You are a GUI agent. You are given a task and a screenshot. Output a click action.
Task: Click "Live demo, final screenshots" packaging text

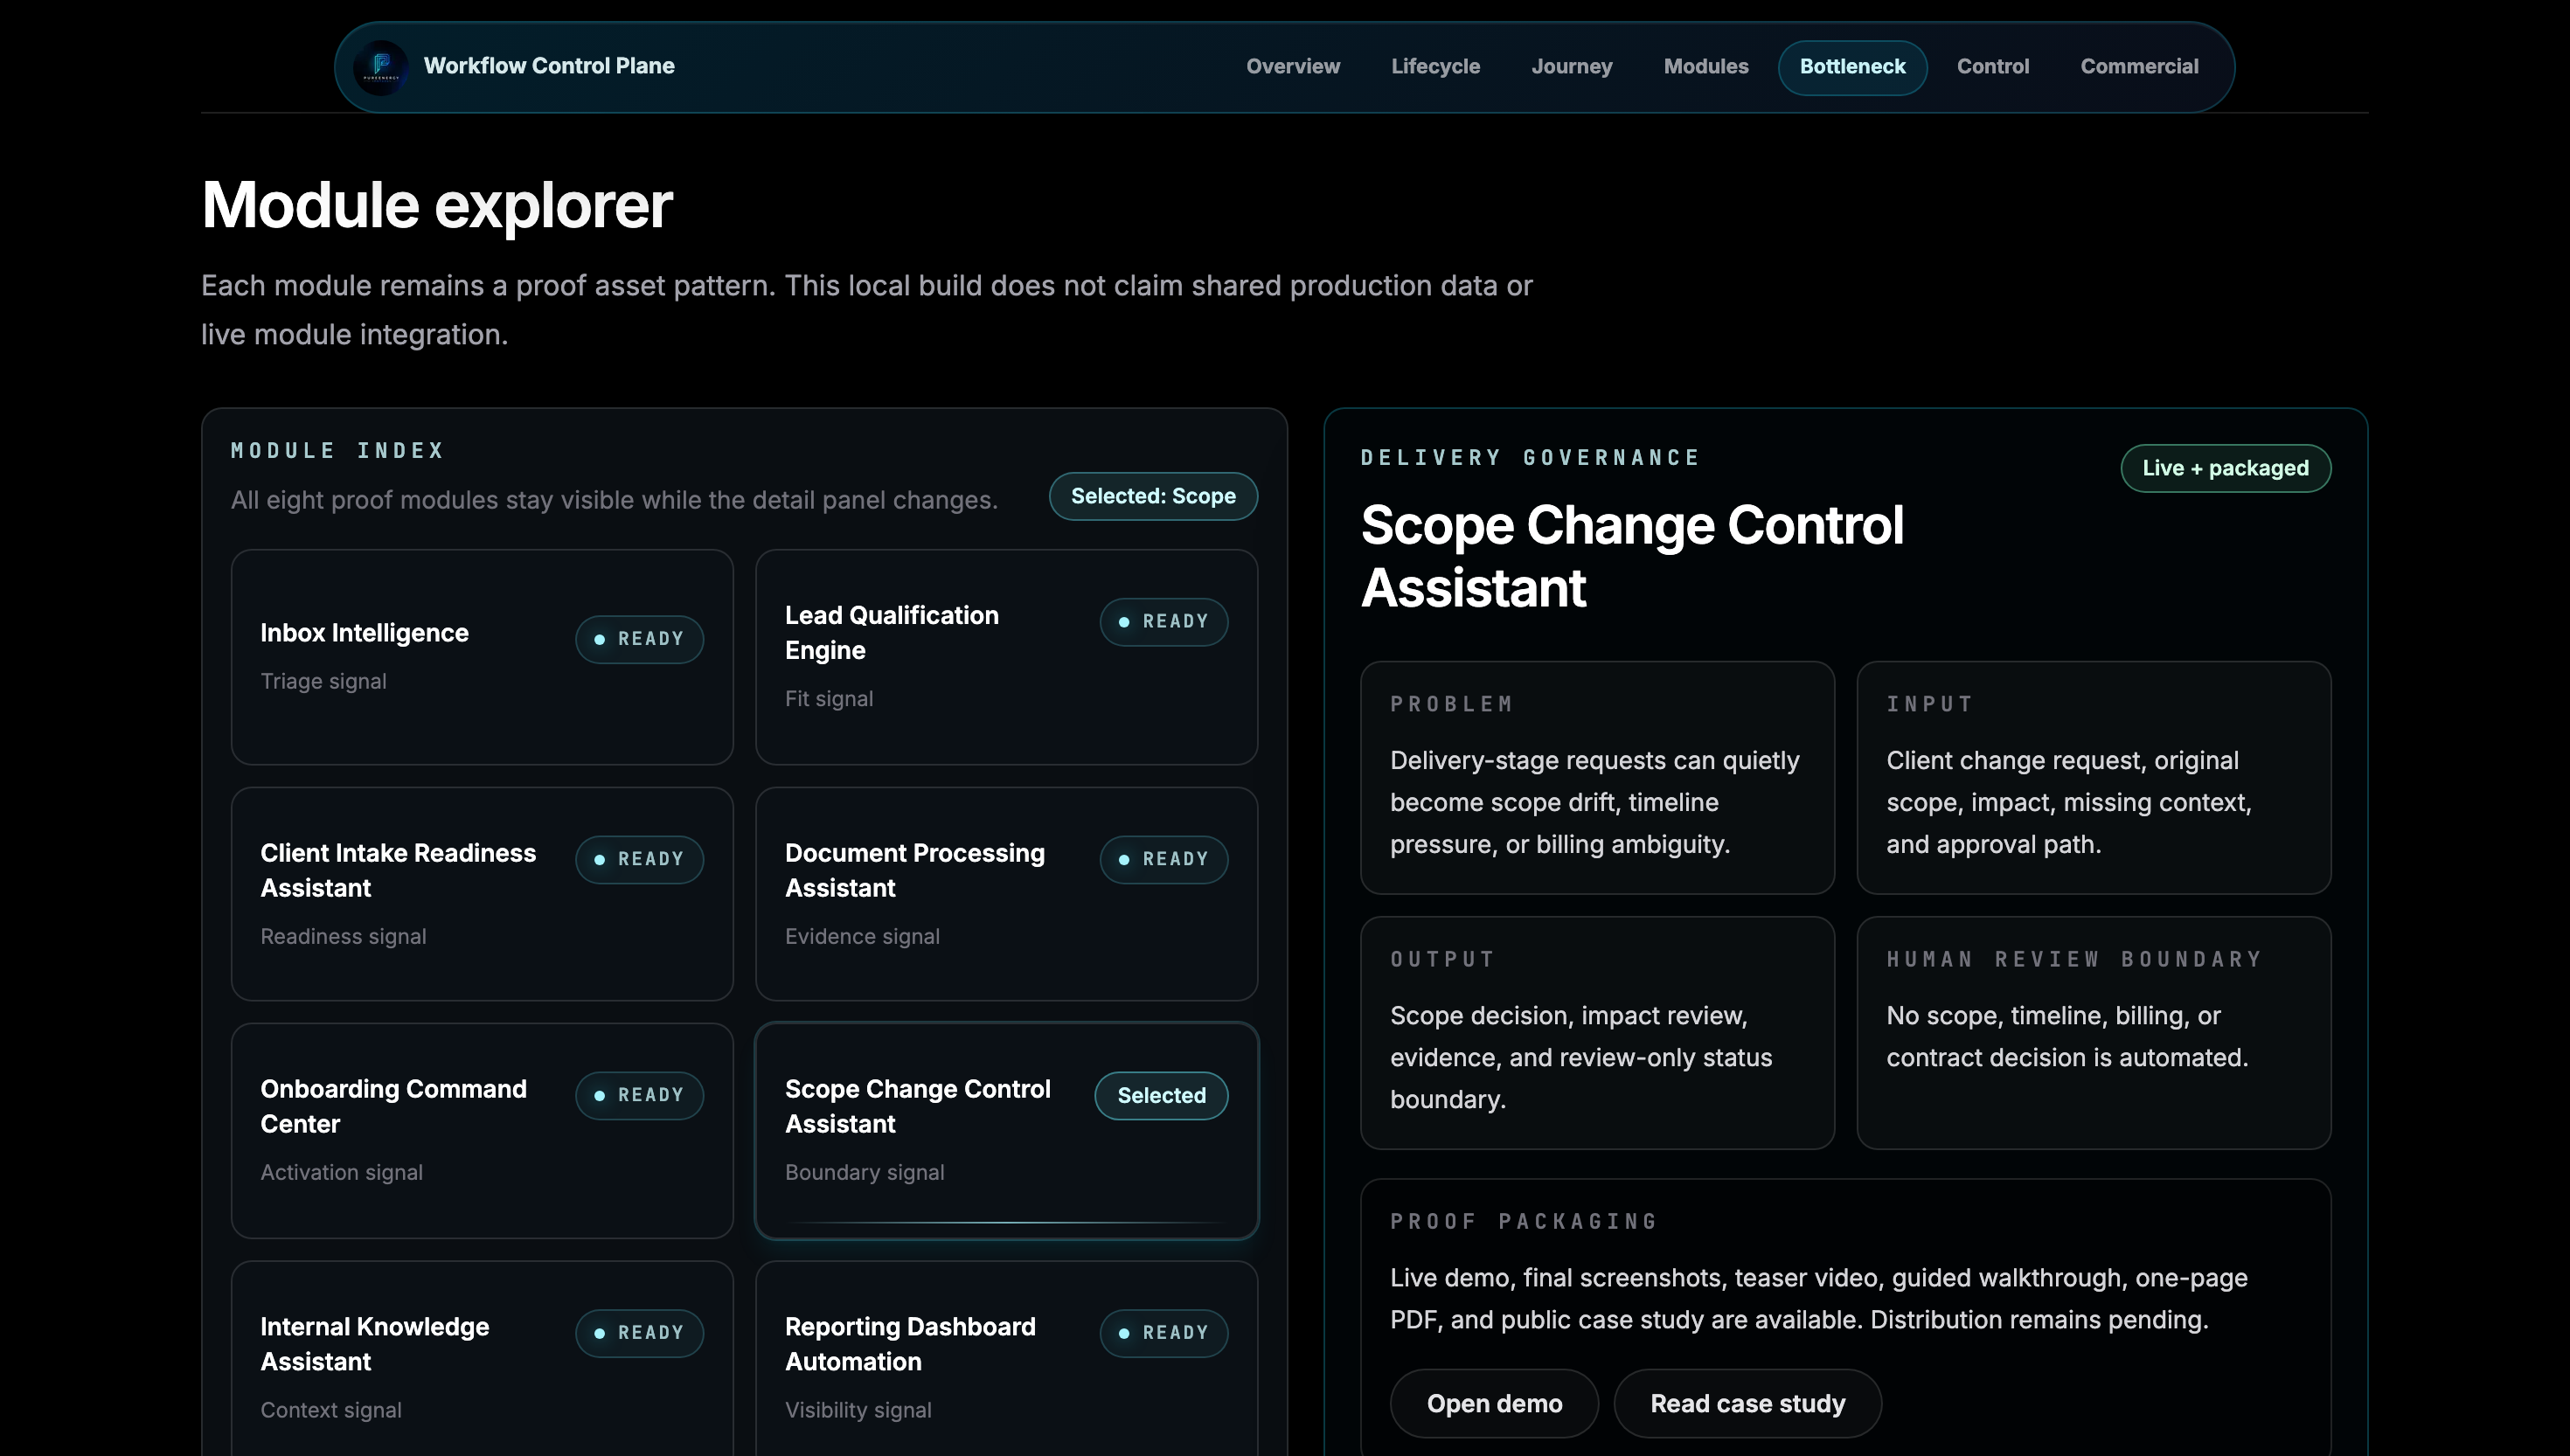[1818, 1299]
